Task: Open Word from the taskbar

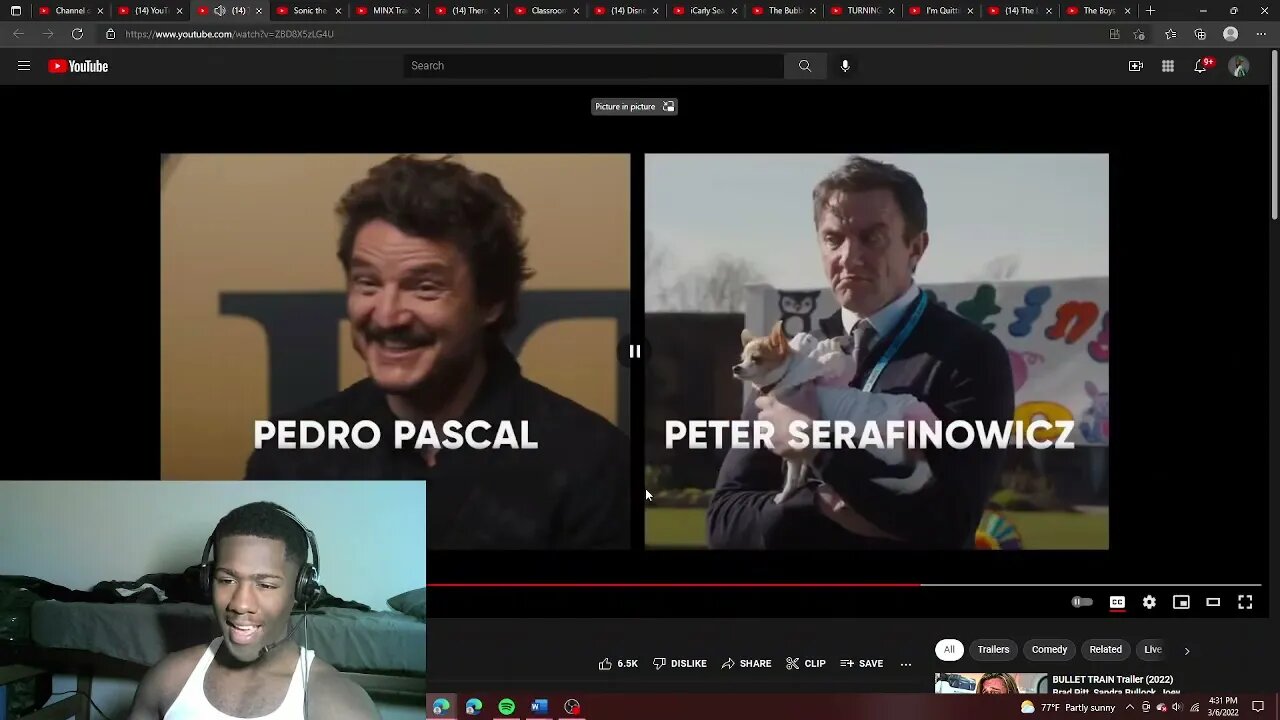Action: pos(540,707)
